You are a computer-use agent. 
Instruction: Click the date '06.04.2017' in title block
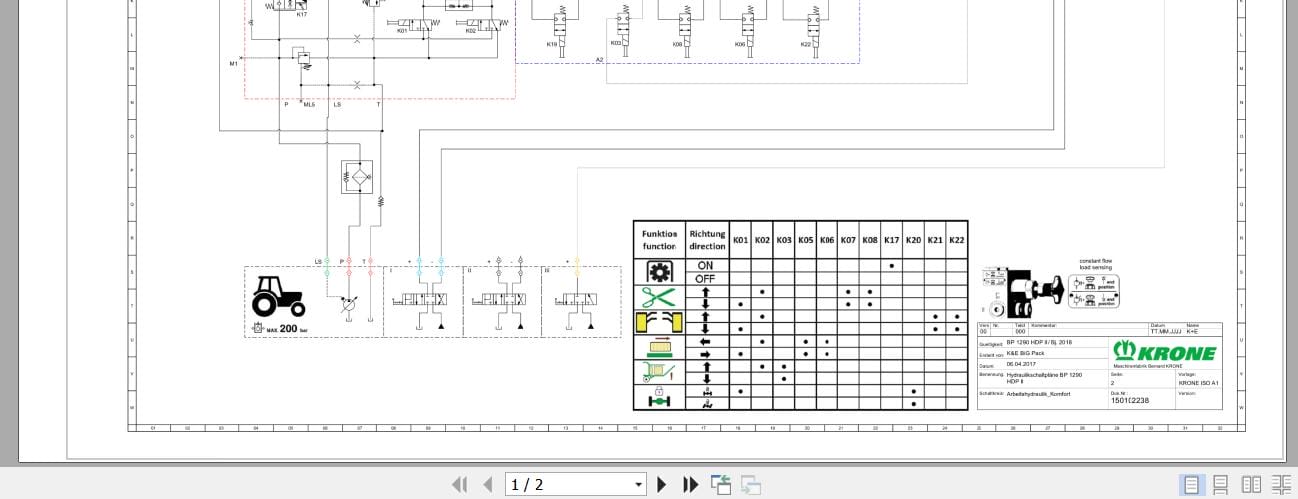point(1023,365)
